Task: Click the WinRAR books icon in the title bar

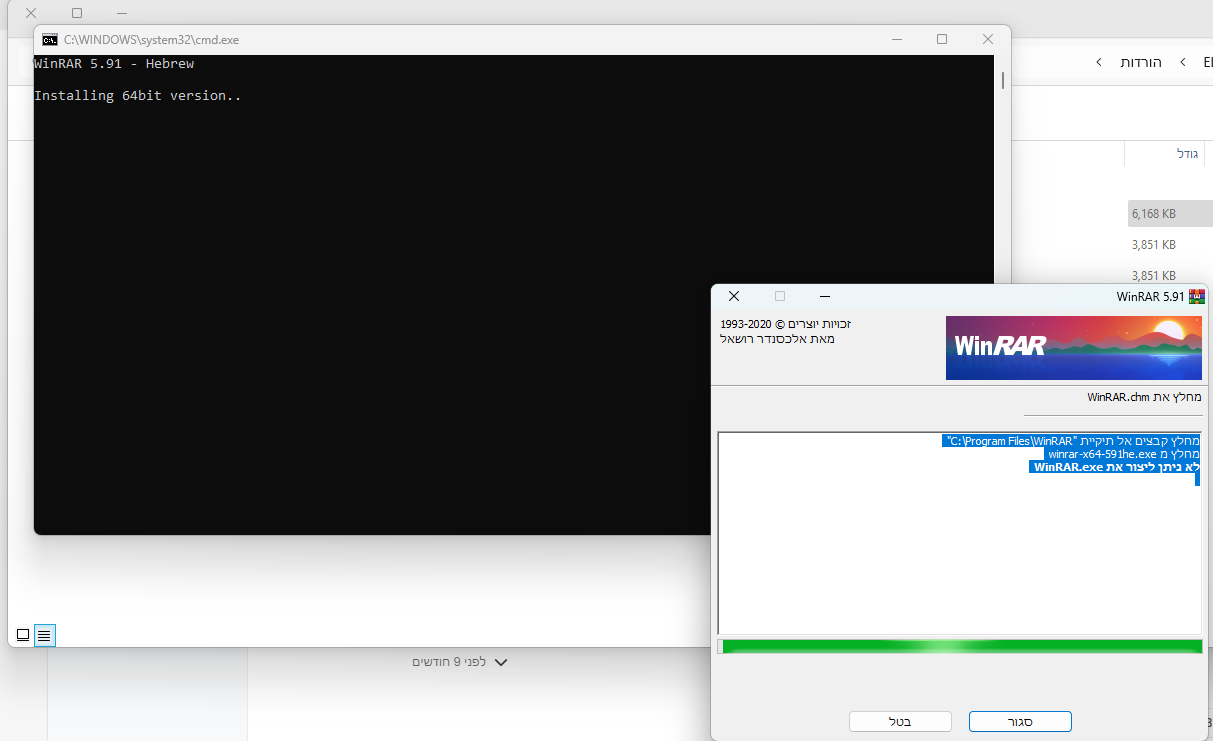Action: 1196,296
